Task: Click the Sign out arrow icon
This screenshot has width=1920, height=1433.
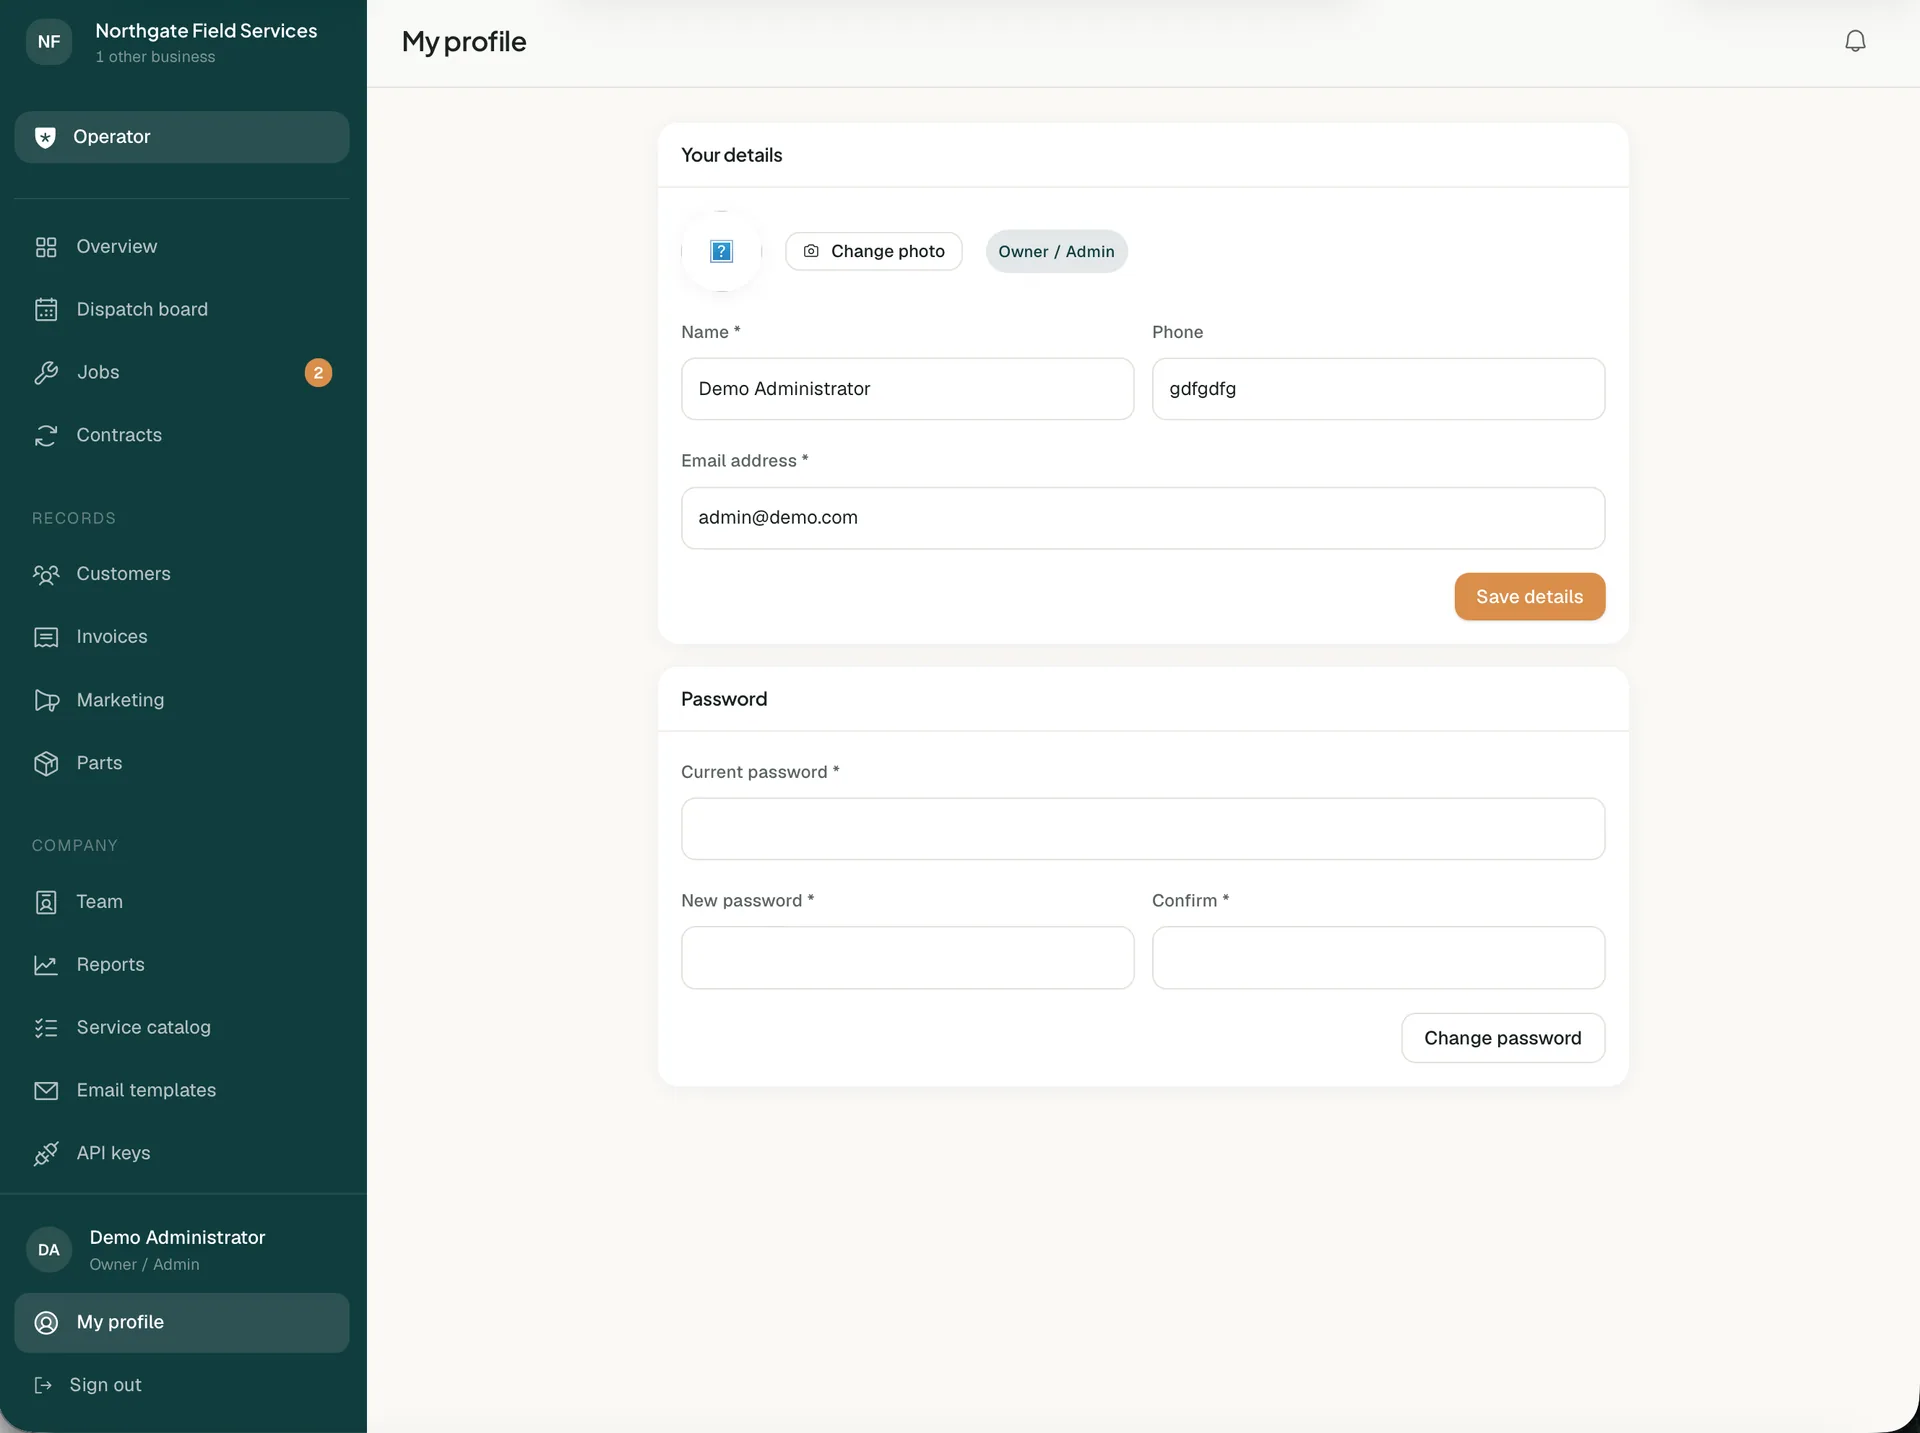Action: [43, 1386]
